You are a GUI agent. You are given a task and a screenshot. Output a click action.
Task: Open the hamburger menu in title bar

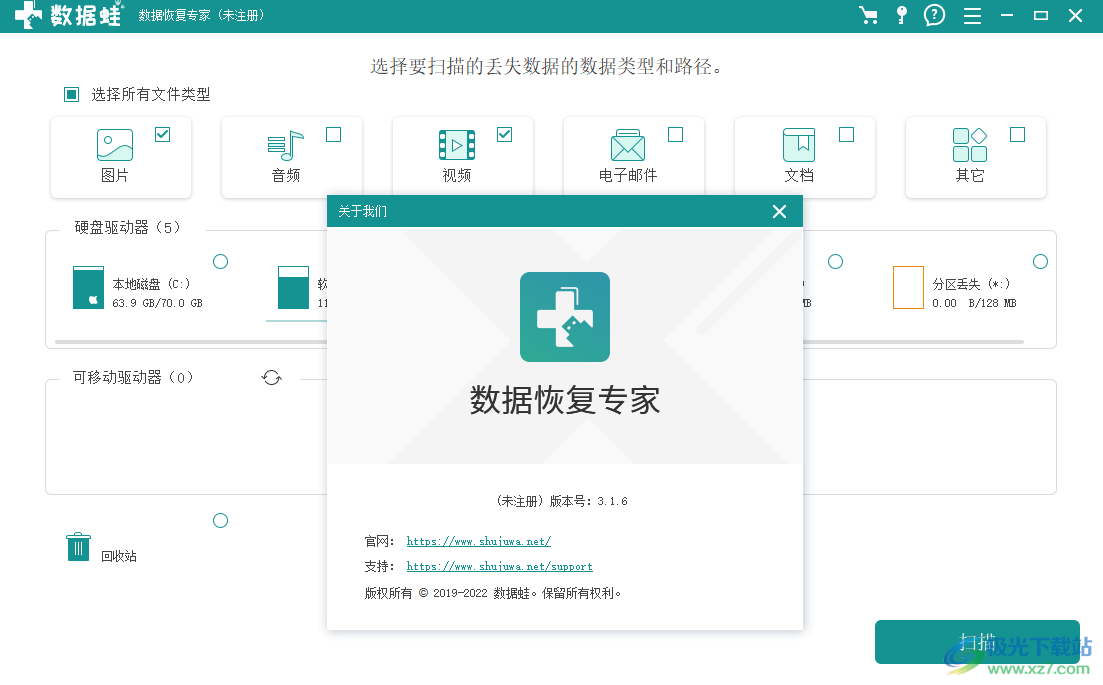tap(972, 15)
